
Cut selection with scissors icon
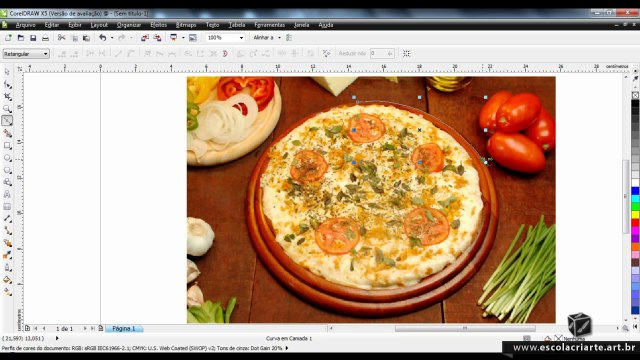click(62, 38)
